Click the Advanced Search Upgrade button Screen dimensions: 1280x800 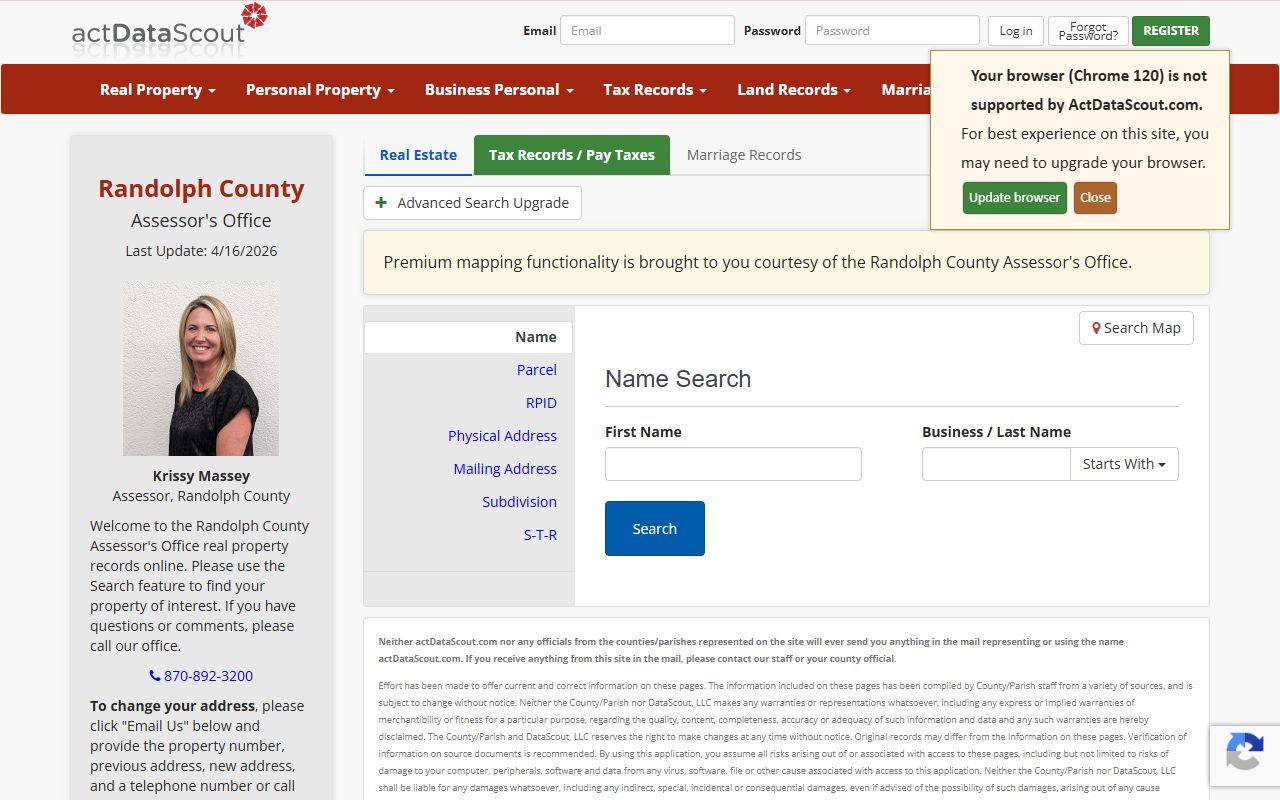472,203
